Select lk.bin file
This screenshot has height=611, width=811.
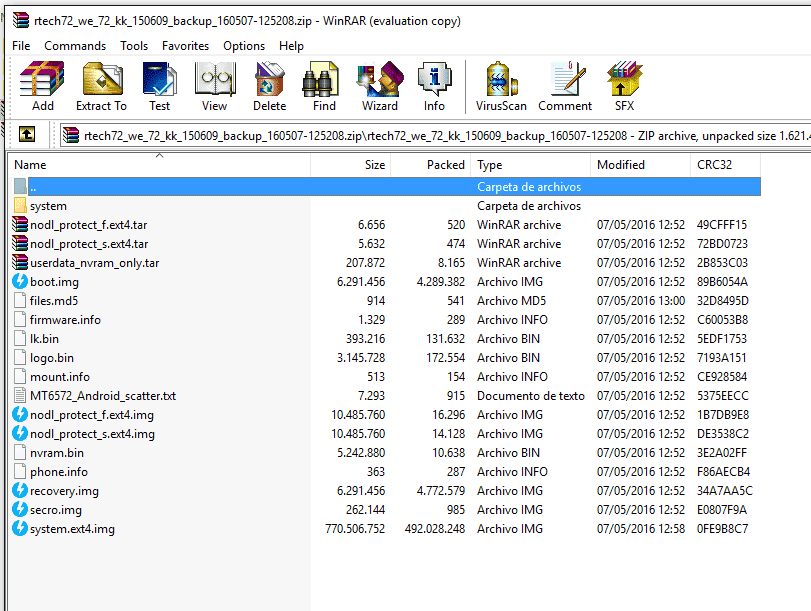(44, 339)
